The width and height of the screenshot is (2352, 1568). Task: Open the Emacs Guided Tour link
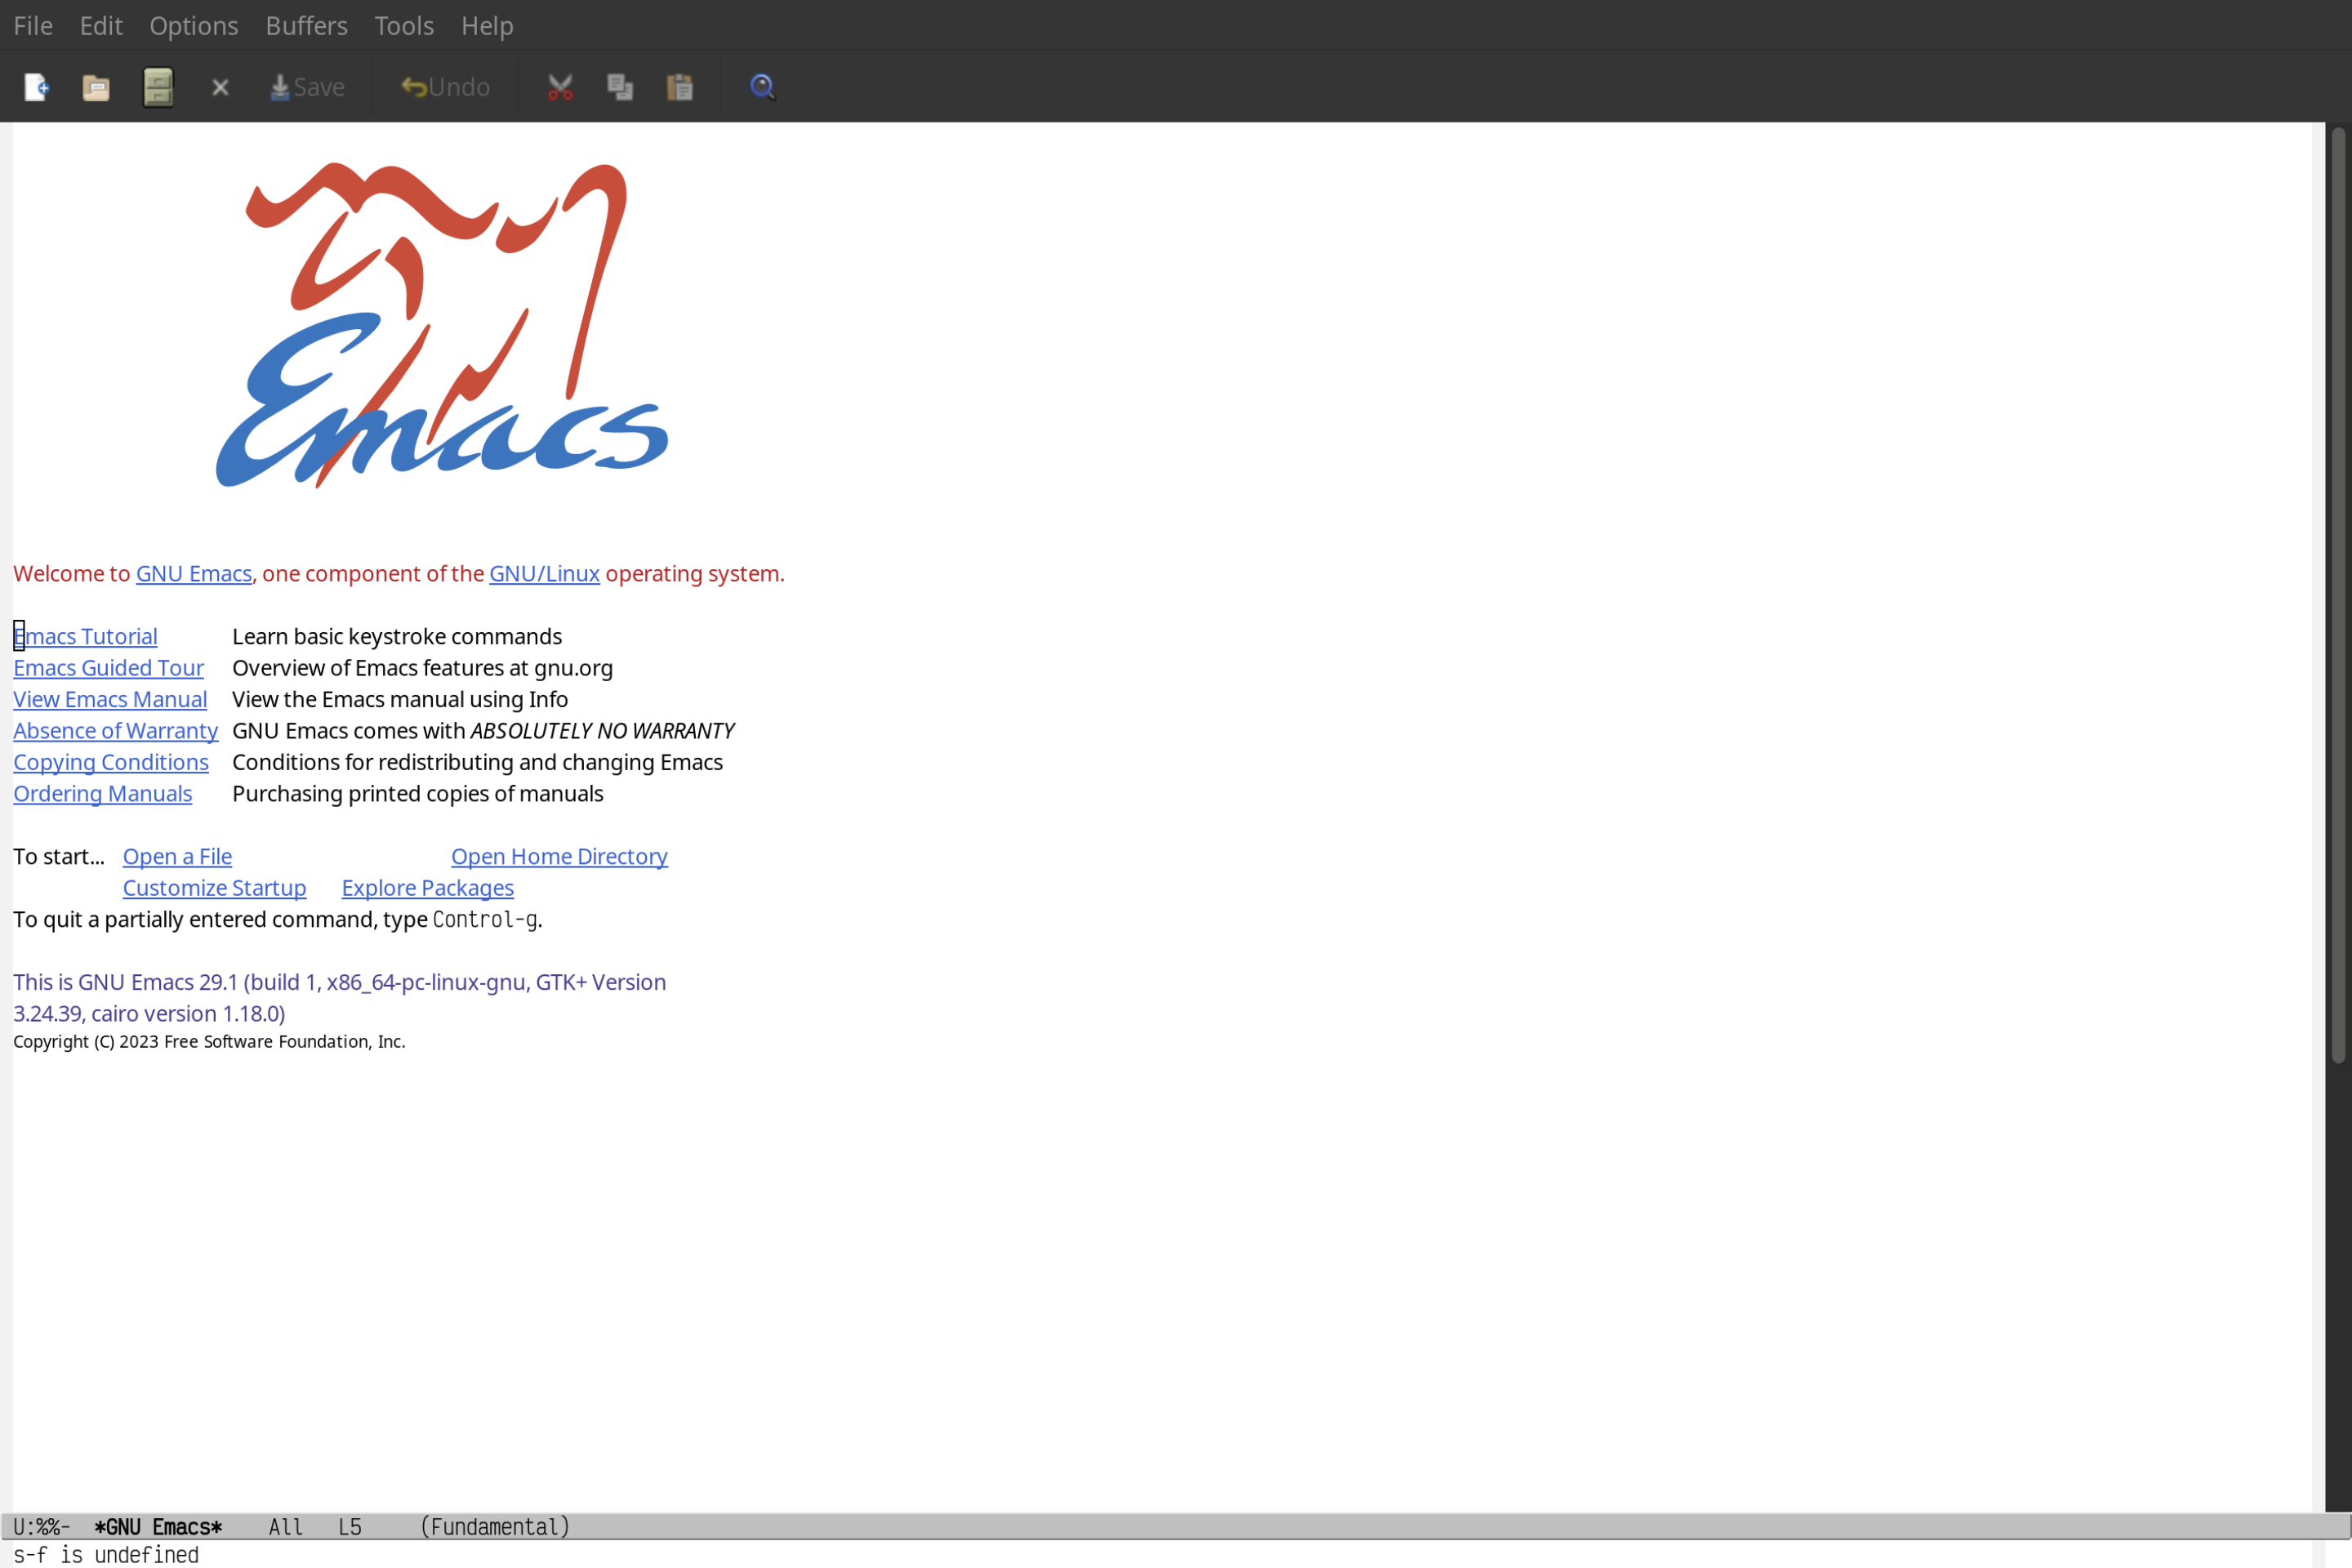click(109, 666)
